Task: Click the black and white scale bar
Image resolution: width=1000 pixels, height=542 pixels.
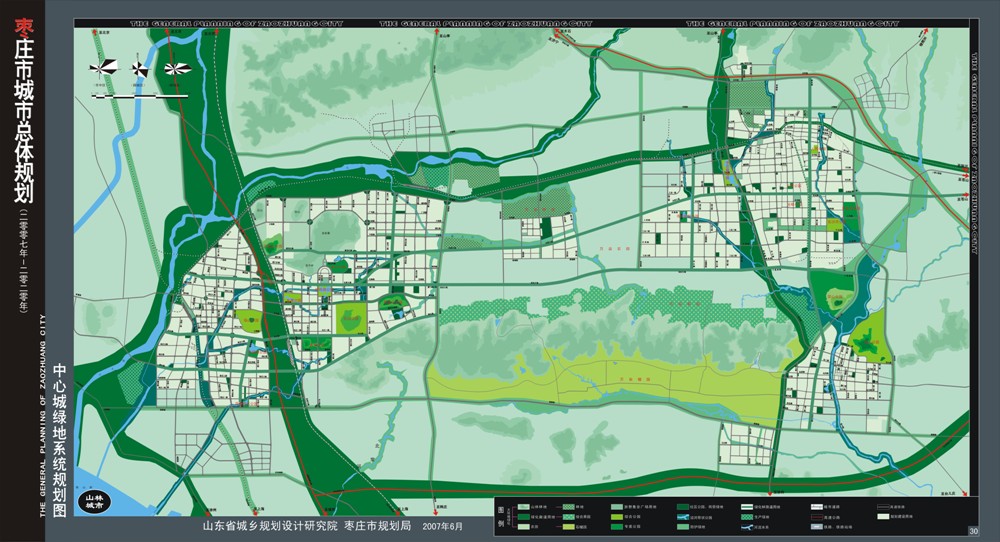Action: 140,96
